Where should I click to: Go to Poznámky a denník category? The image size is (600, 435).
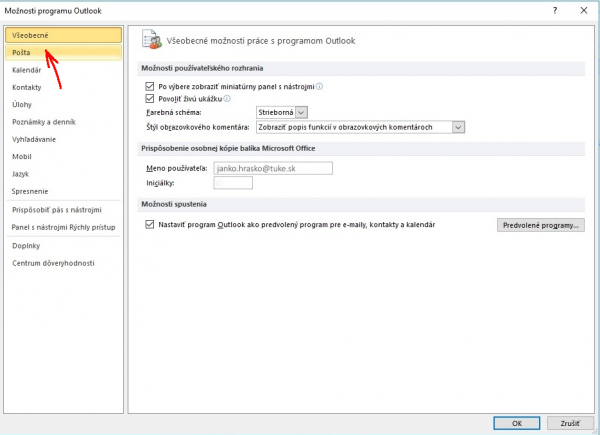click(x=64, y=122)
